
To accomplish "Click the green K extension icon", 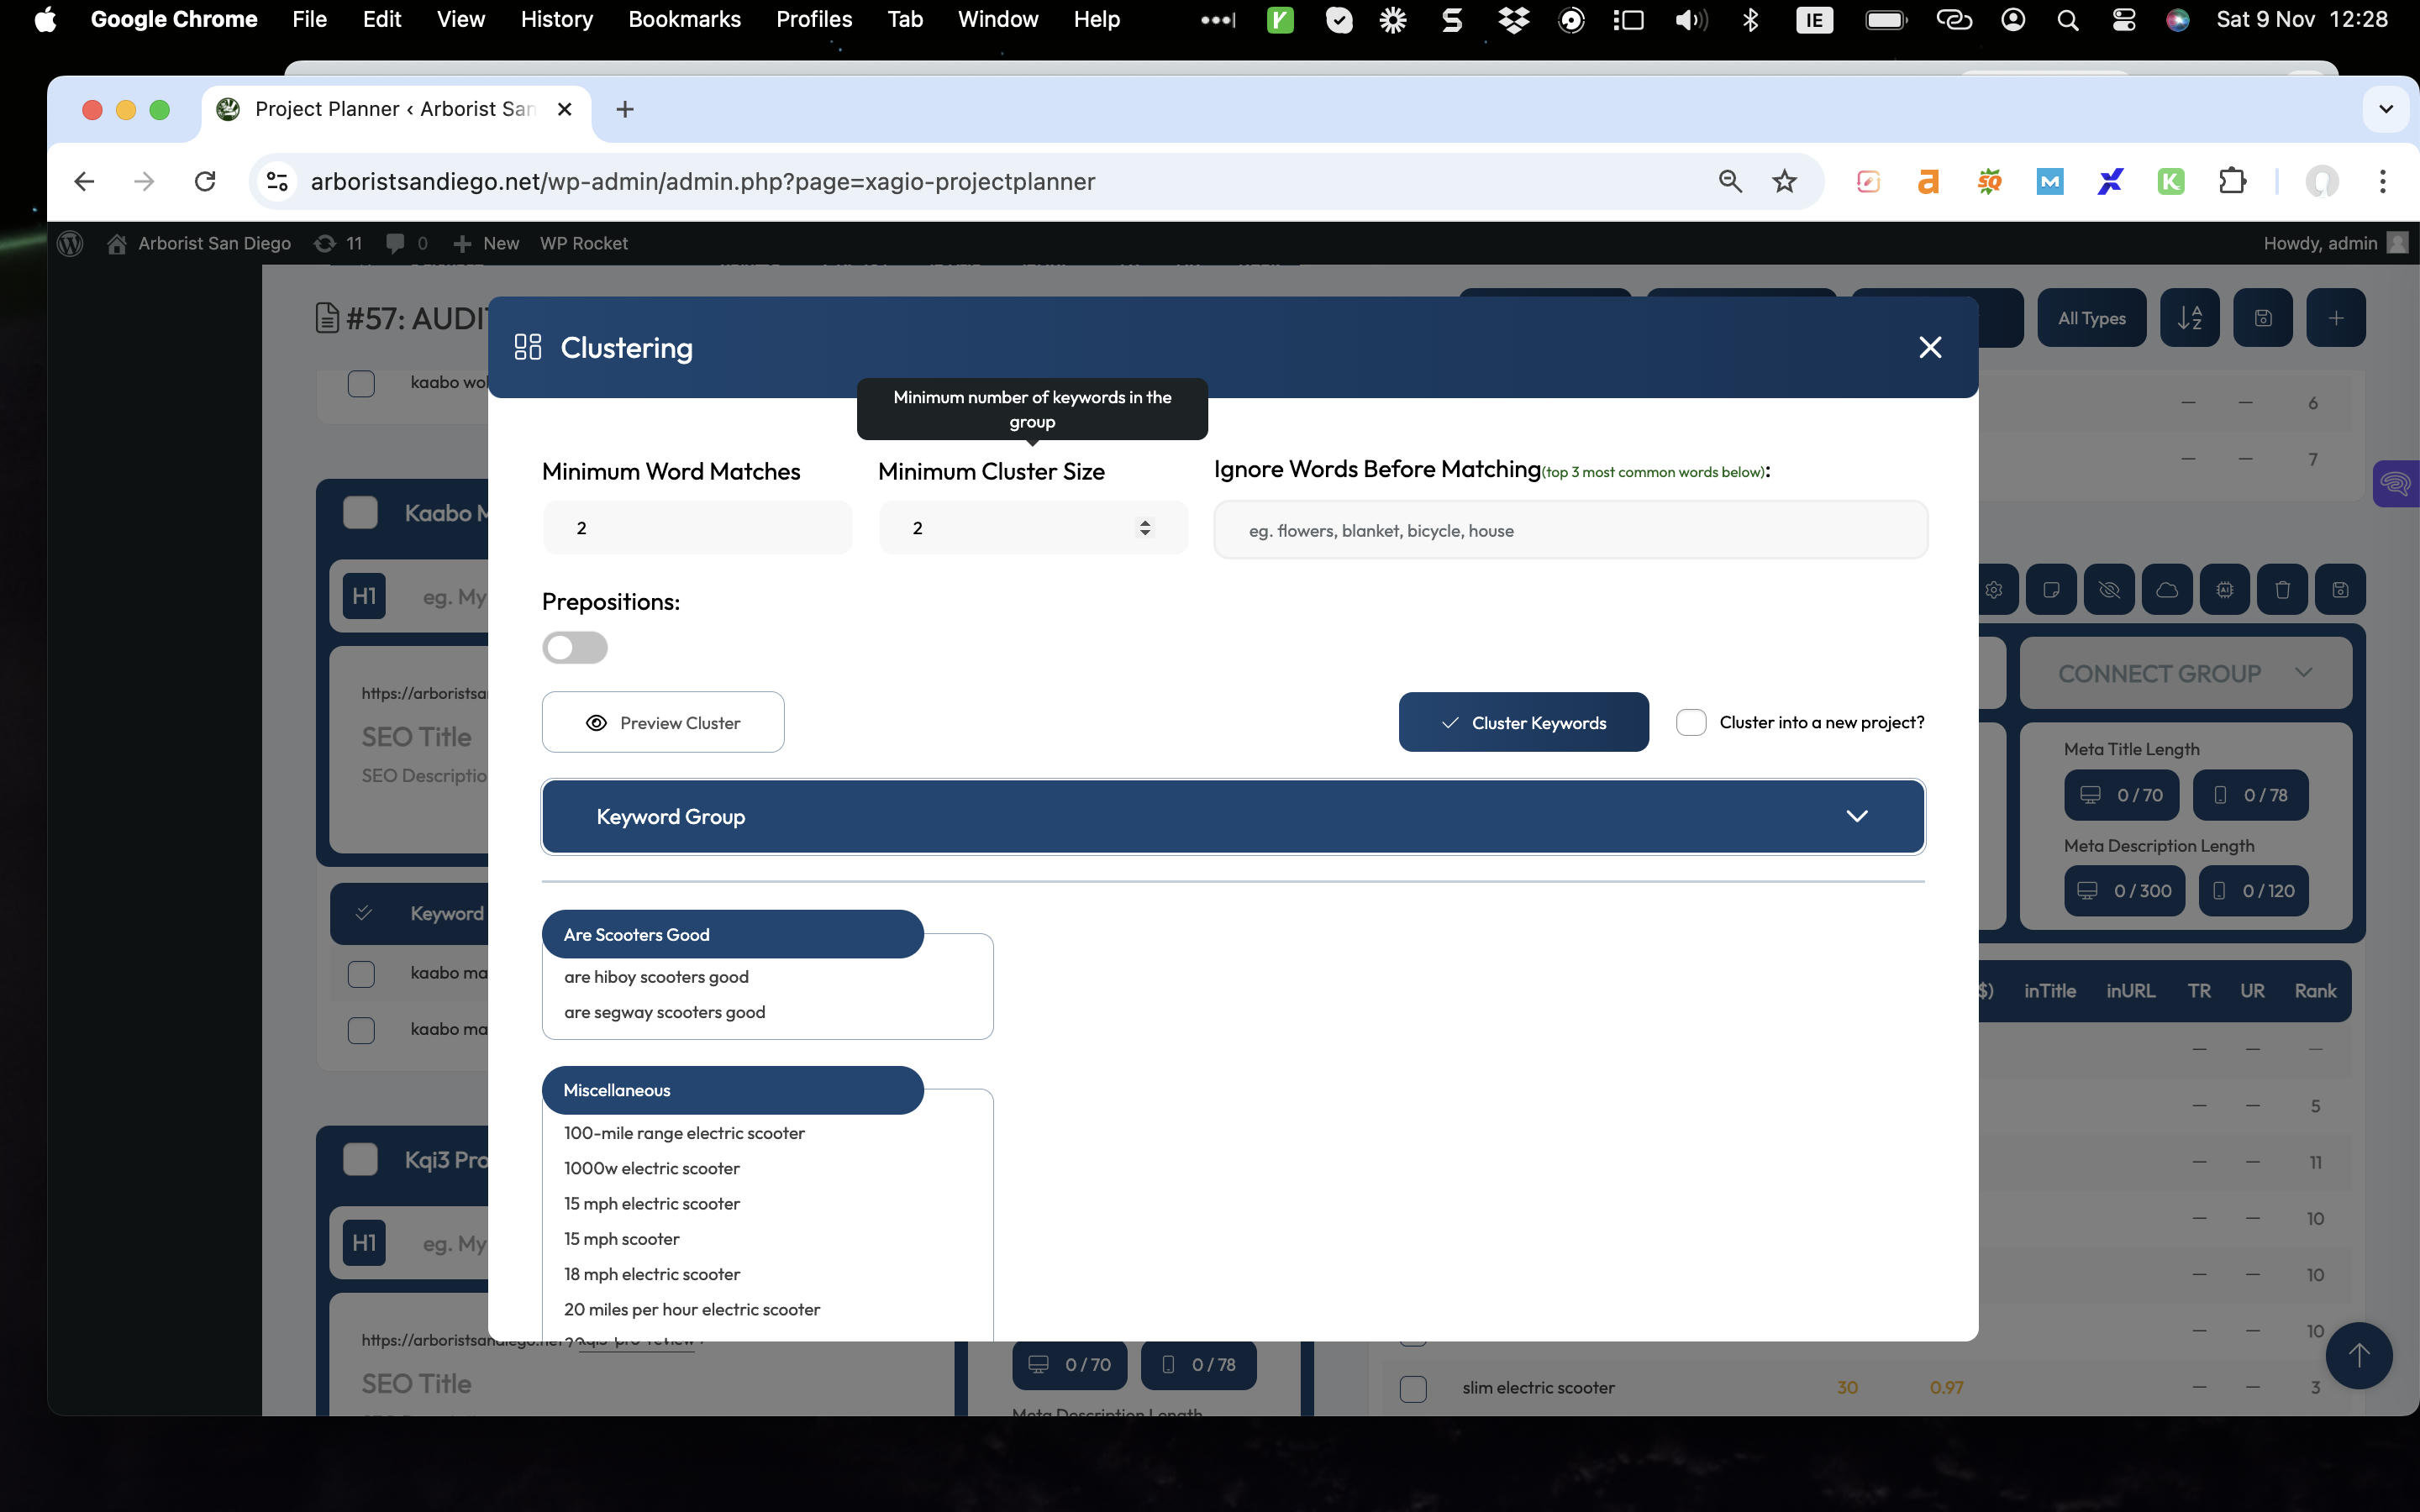I will click(x=2171, y=181).
